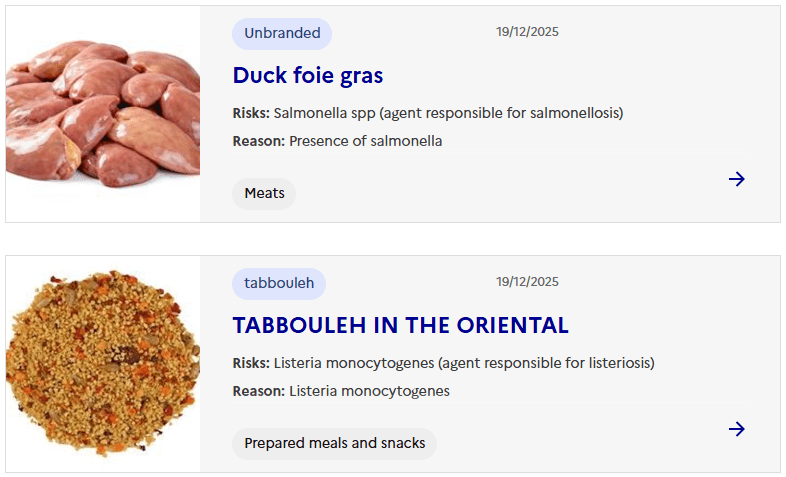Click bold Reason label on Duck foie gras card
Image resolution: width=786 pixels, height=477 pixels.
pyautogui.click(x=259, y=141)
